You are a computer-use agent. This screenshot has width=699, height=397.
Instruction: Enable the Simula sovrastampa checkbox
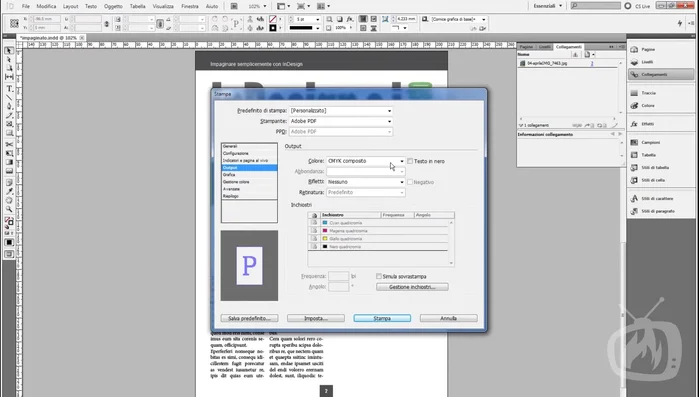point(379,276)
